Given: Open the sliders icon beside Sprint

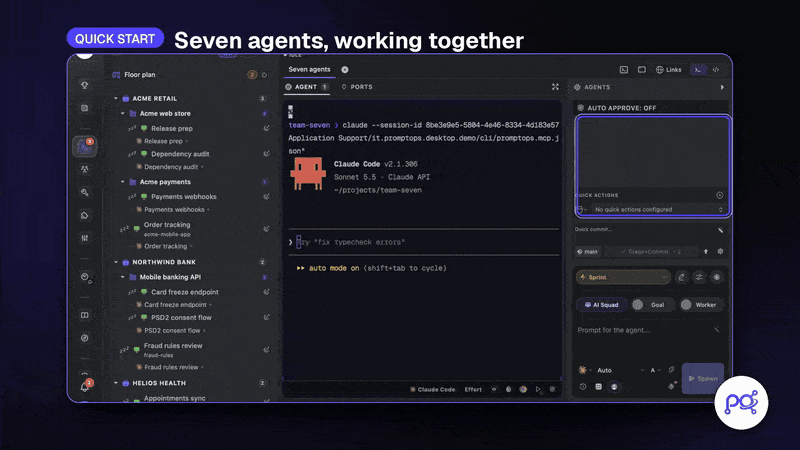Looking at the screenshot, I should [699, 277].
